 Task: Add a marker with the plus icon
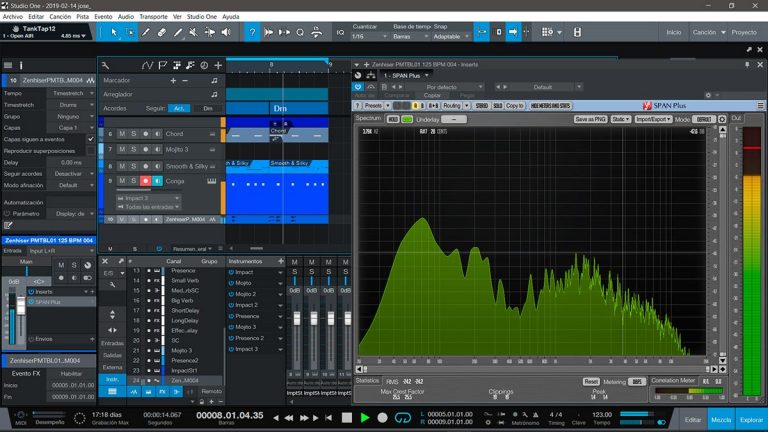click(x=173, y=80)
